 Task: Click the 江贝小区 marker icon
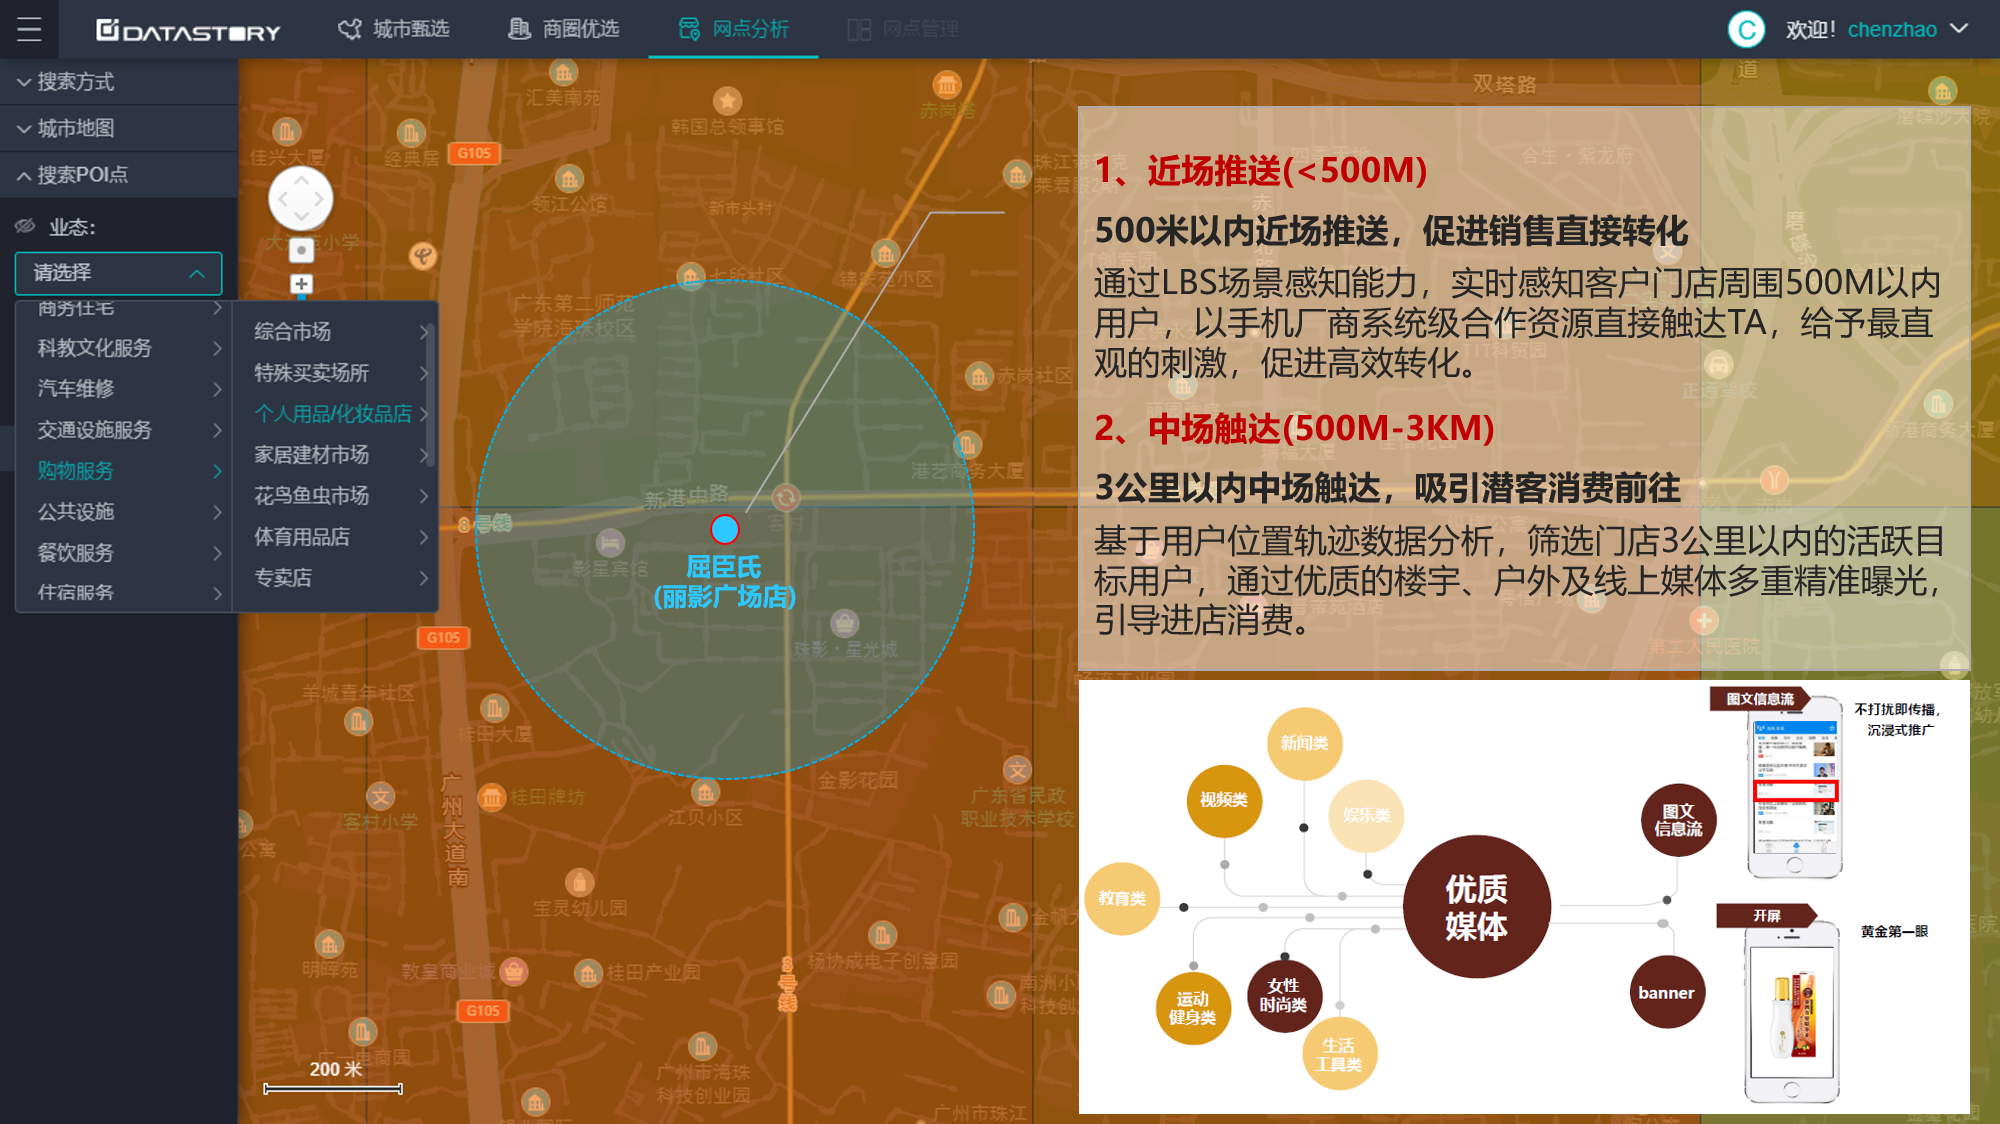[x=706, y=793]
